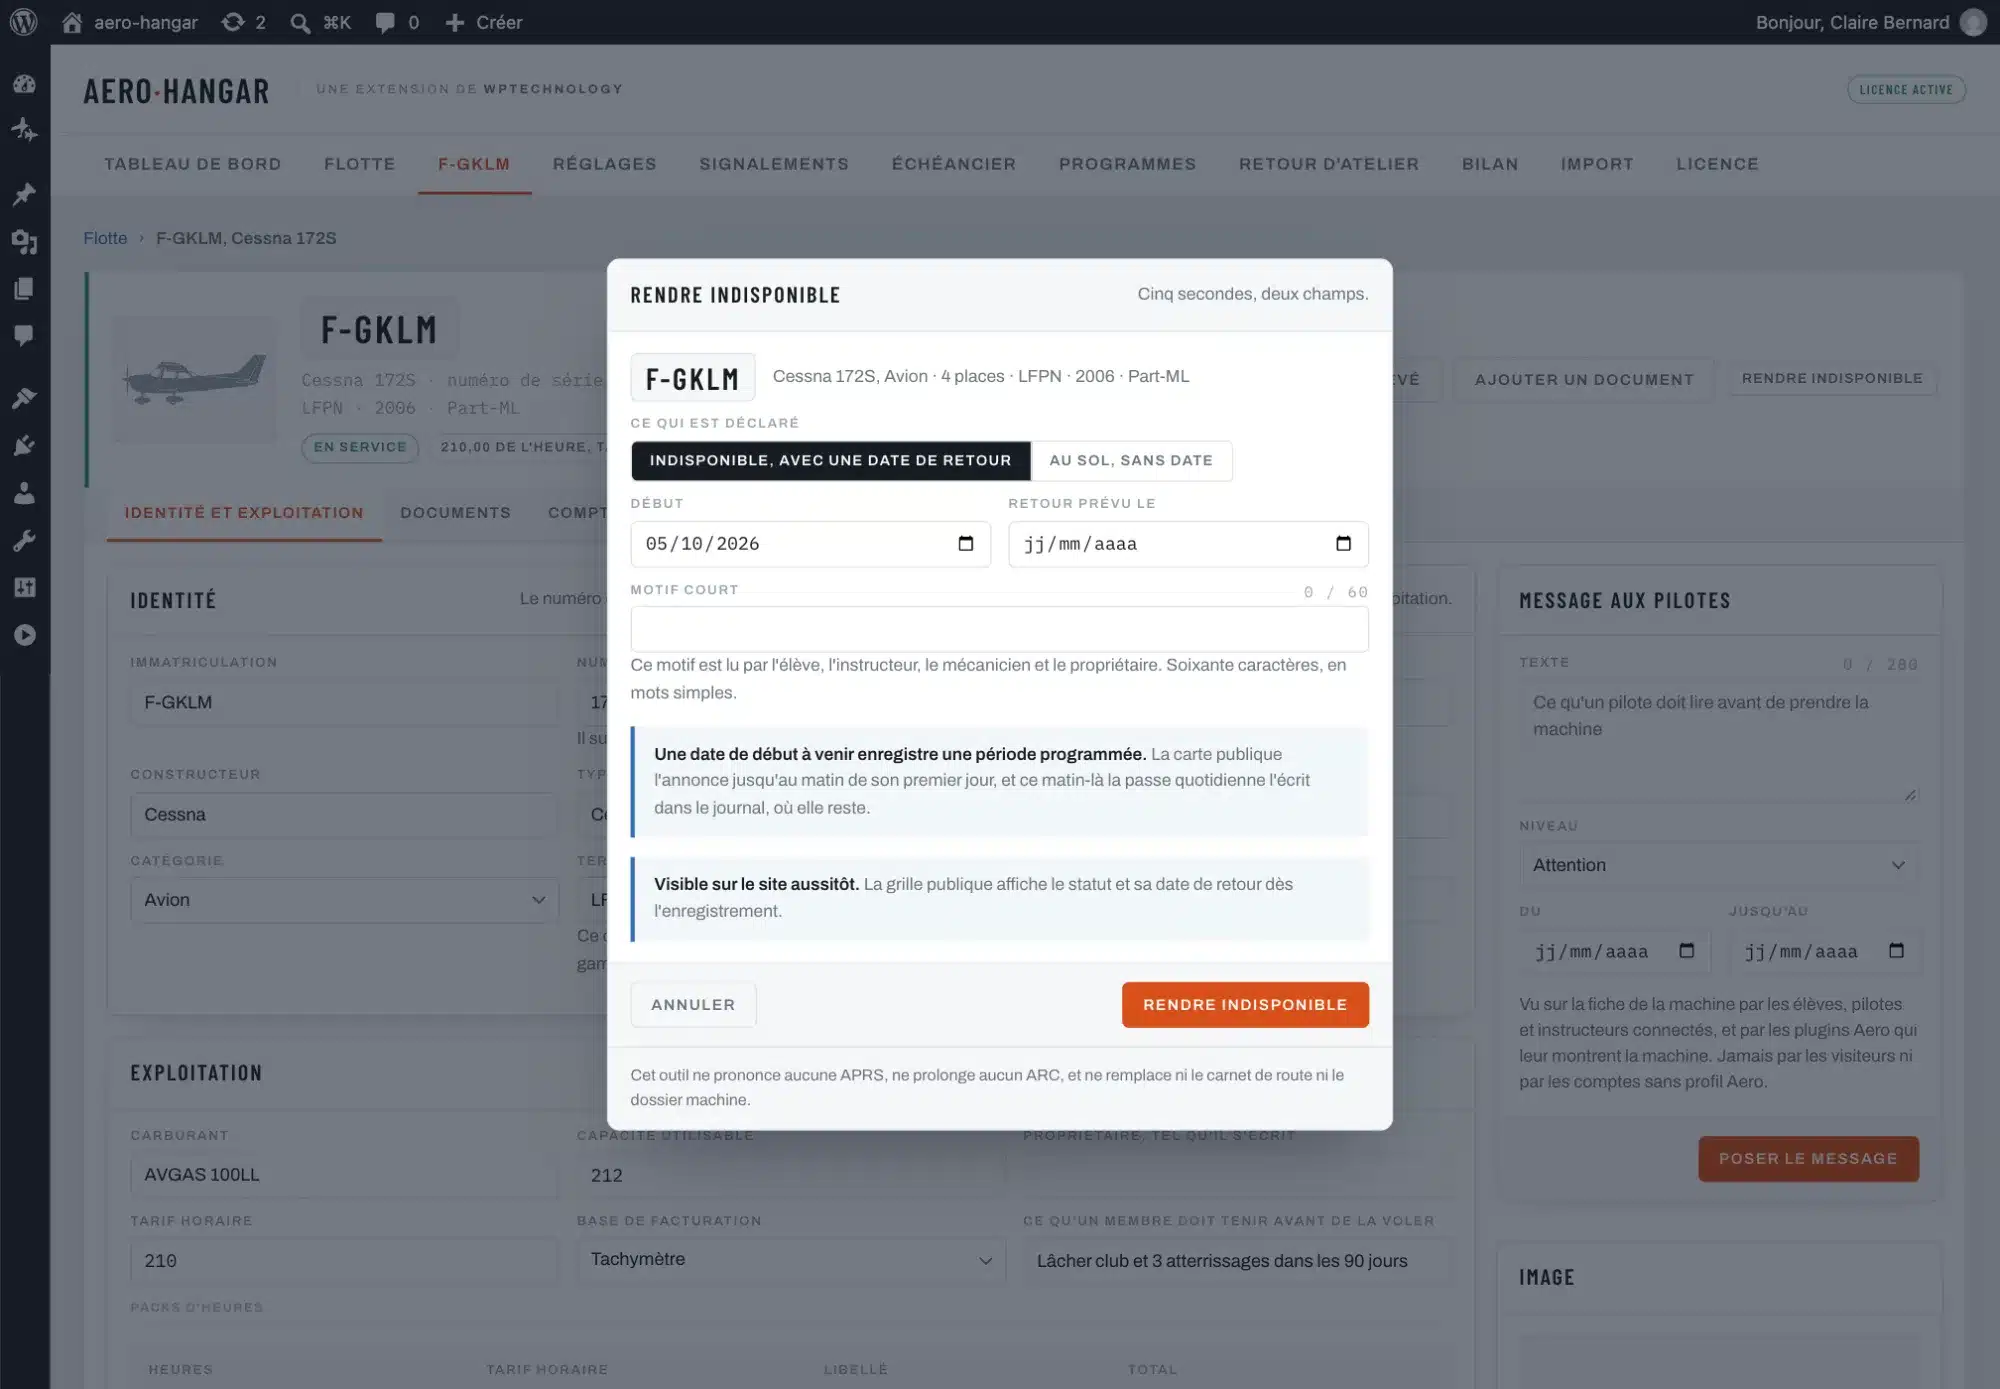Open the comments bubble icon
Viewport: 2000px width, 1389px height.
385,22
